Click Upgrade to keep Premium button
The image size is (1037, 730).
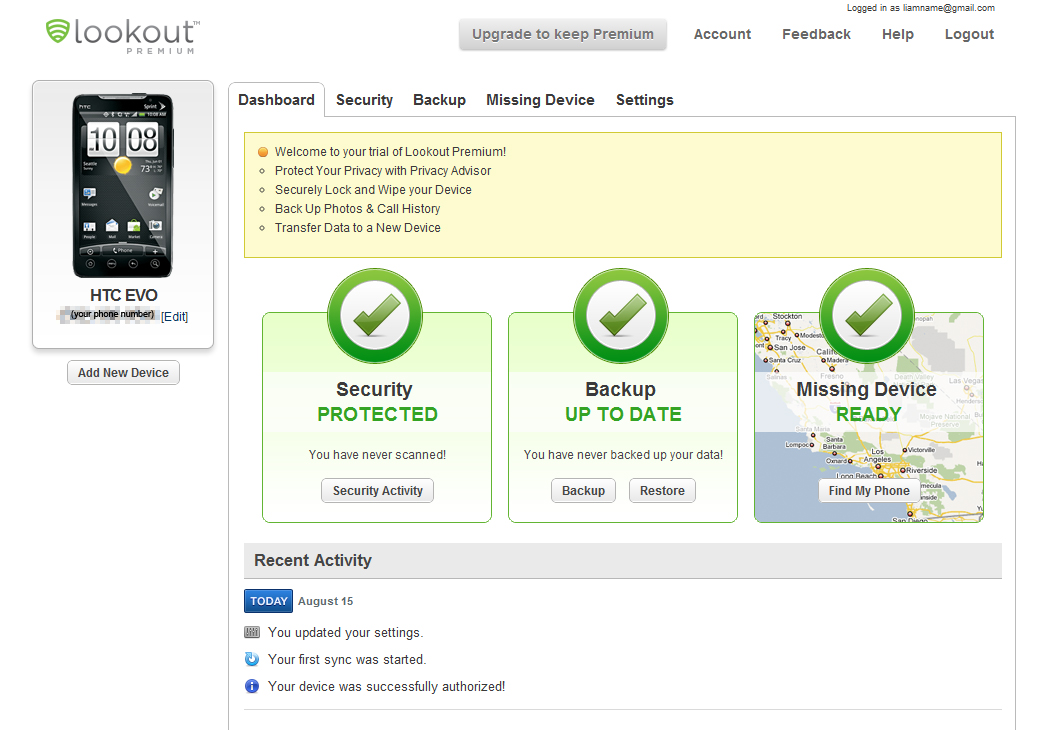click(x=563, y=34)
